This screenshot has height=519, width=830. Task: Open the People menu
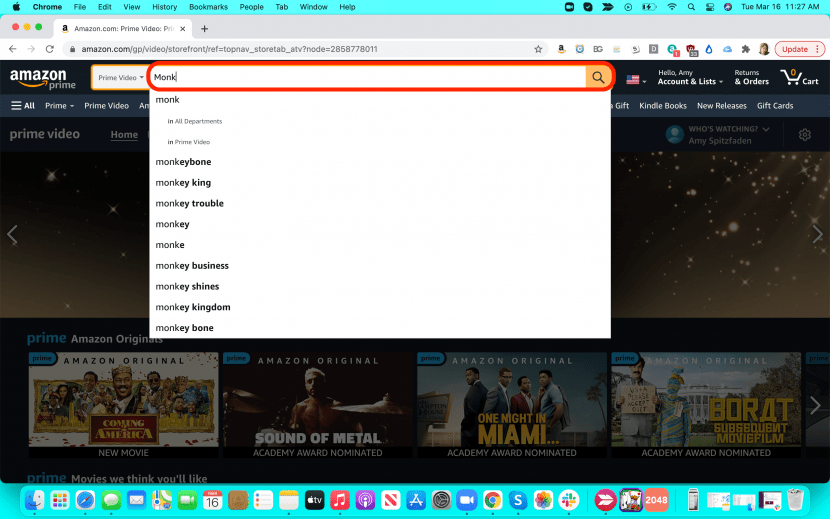pos(251,7)
